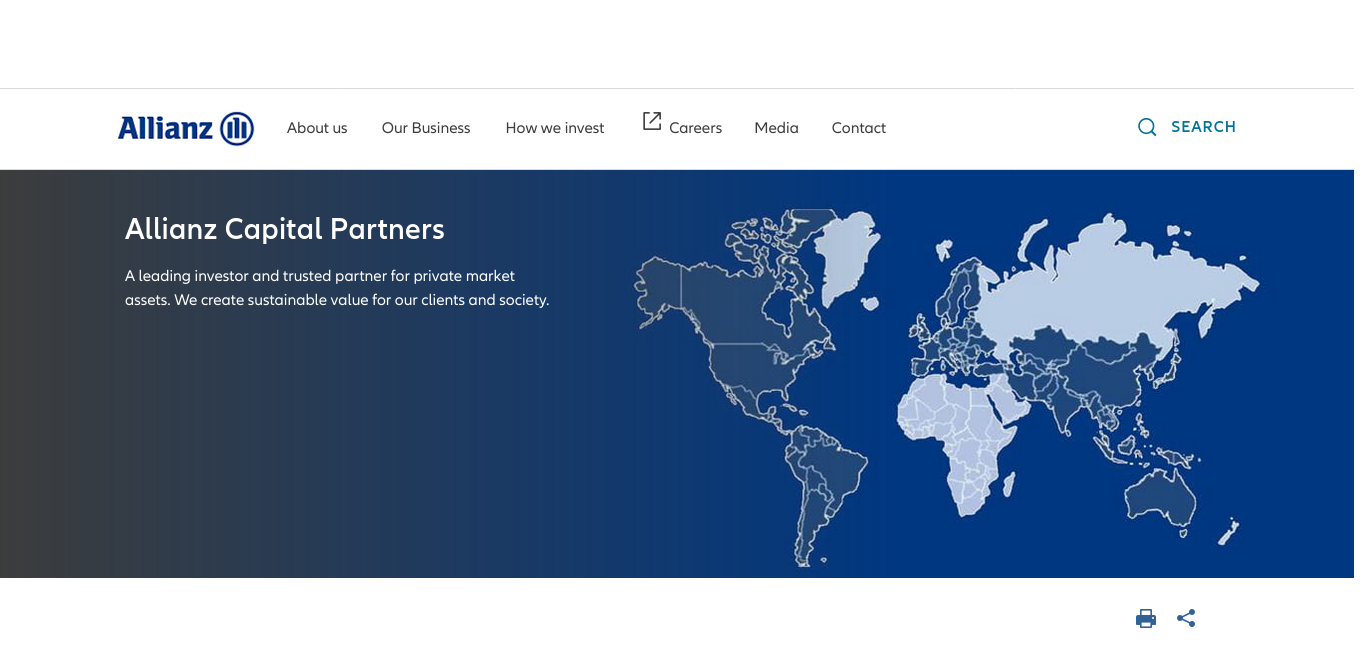Click the Allianz Capital Partners heading
The width and height of the screenshot is (1366, 651).
pyautogui.click(x=285, y=229)
